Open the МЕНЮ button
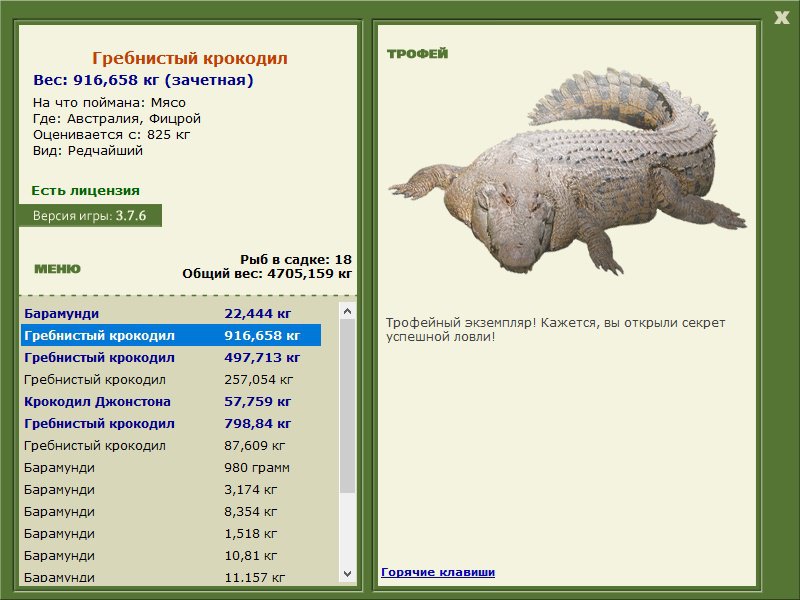800x600 pixels. coord(57,269)
